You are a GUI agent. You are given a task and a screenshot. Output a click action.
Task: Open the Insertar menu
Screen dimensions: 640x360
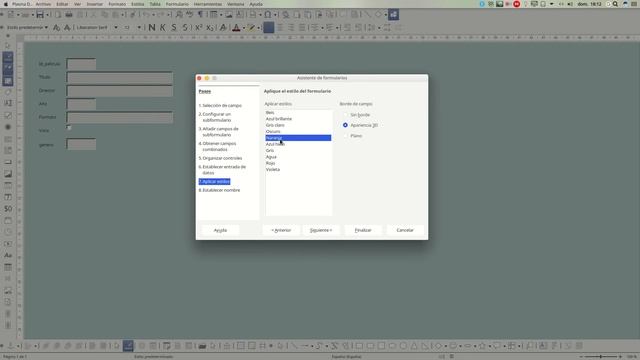point(95,4)
